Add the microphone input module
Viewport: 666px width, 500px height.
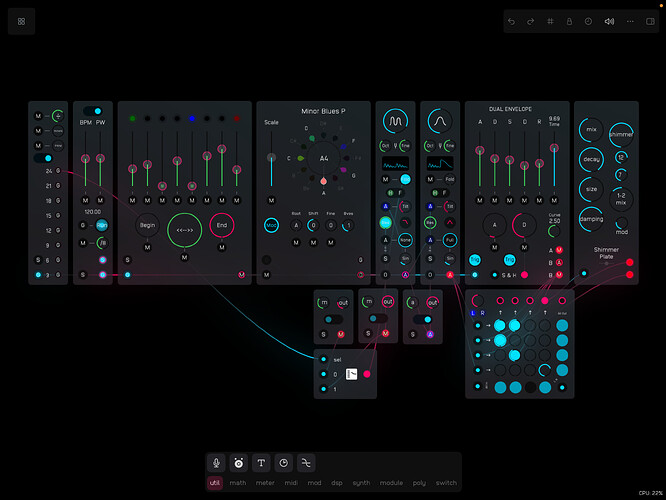tap(215, 462)
